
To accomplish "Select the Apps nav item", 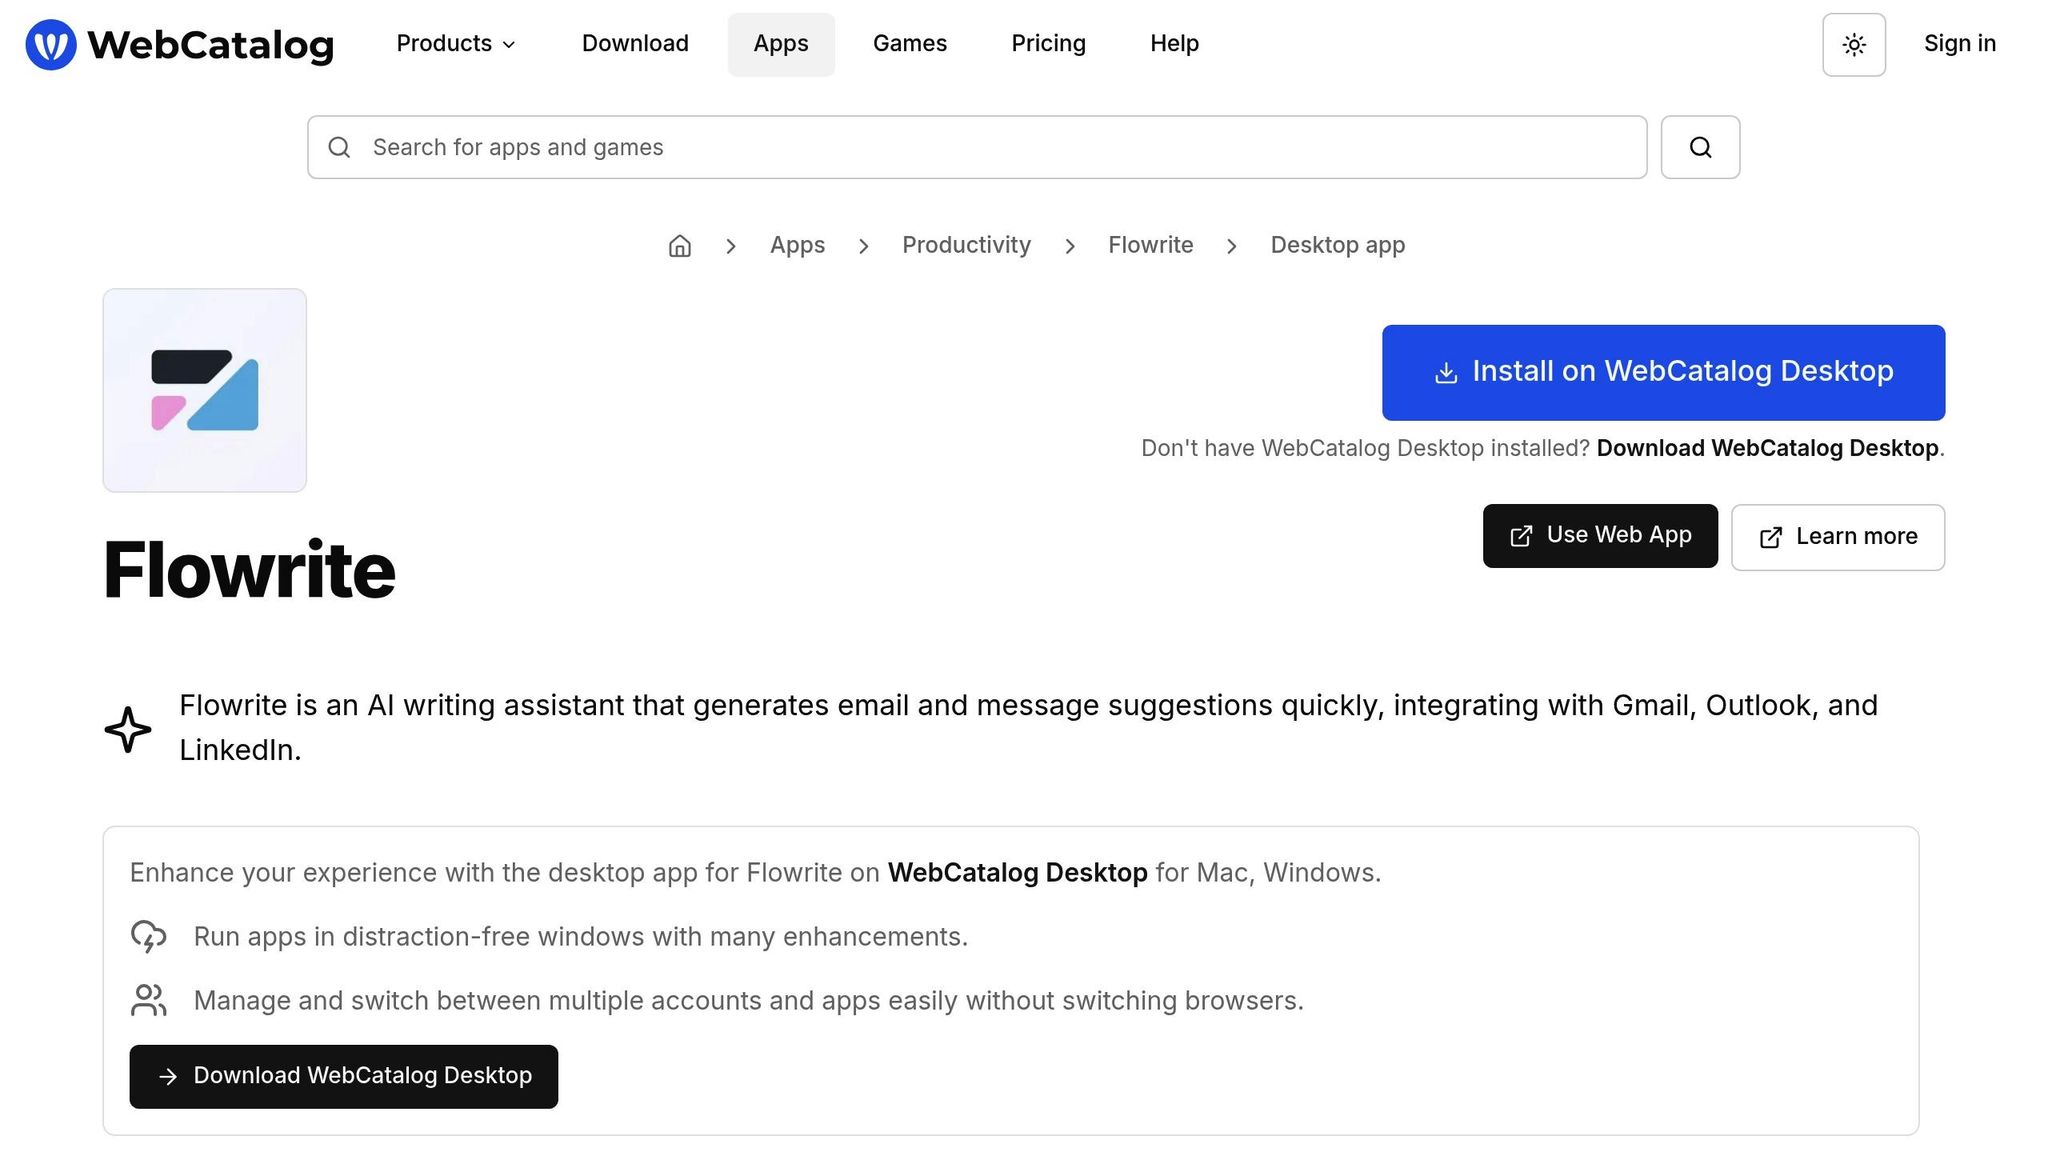I will click(781, 44).
